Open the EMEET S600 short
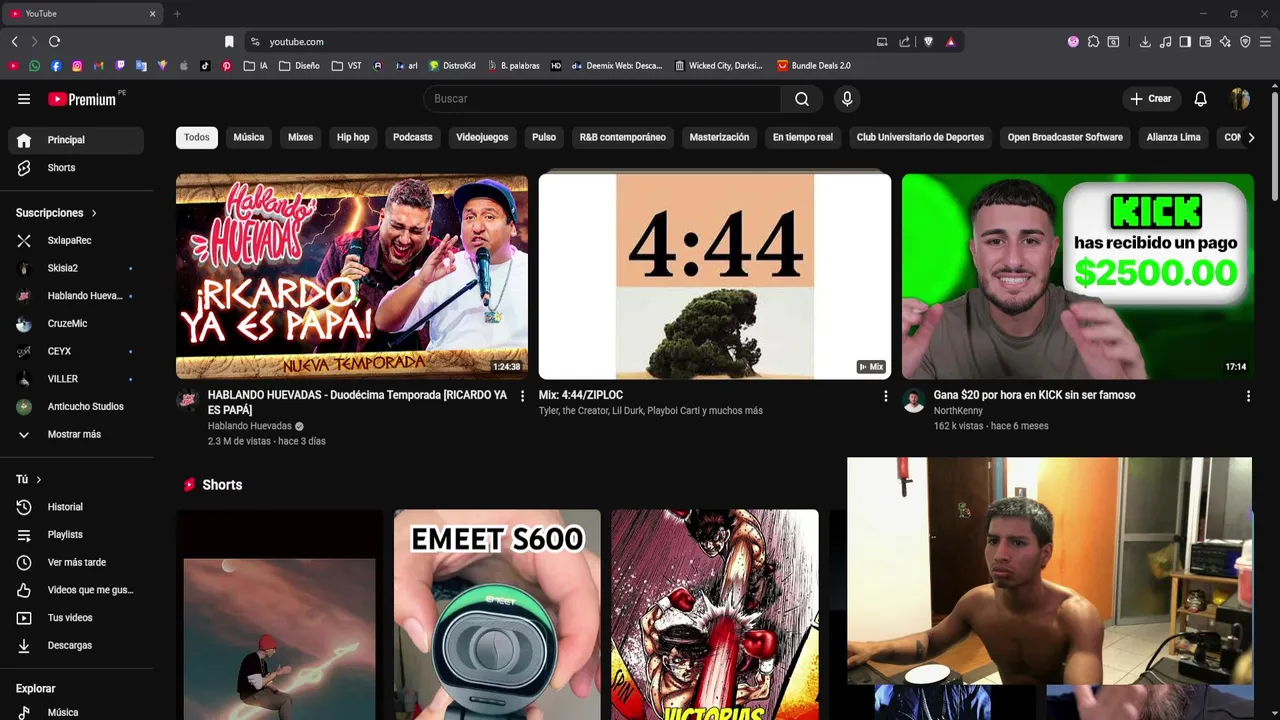The height and width of the screenshot is (720, 1280). pyautogui.click(x=497, y=615)
